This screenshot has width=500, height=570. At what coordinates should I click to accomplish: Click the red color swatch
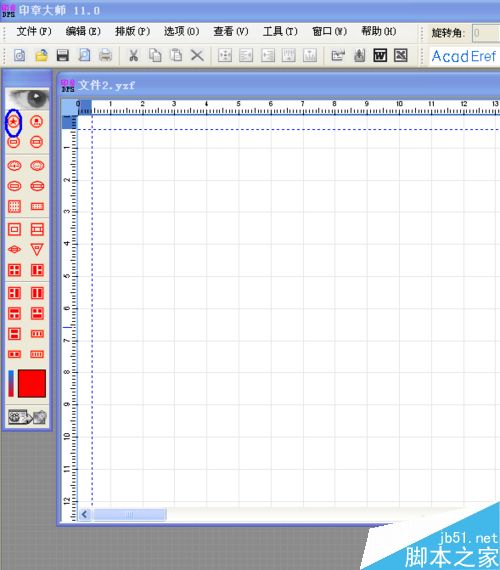click(32, 384)
